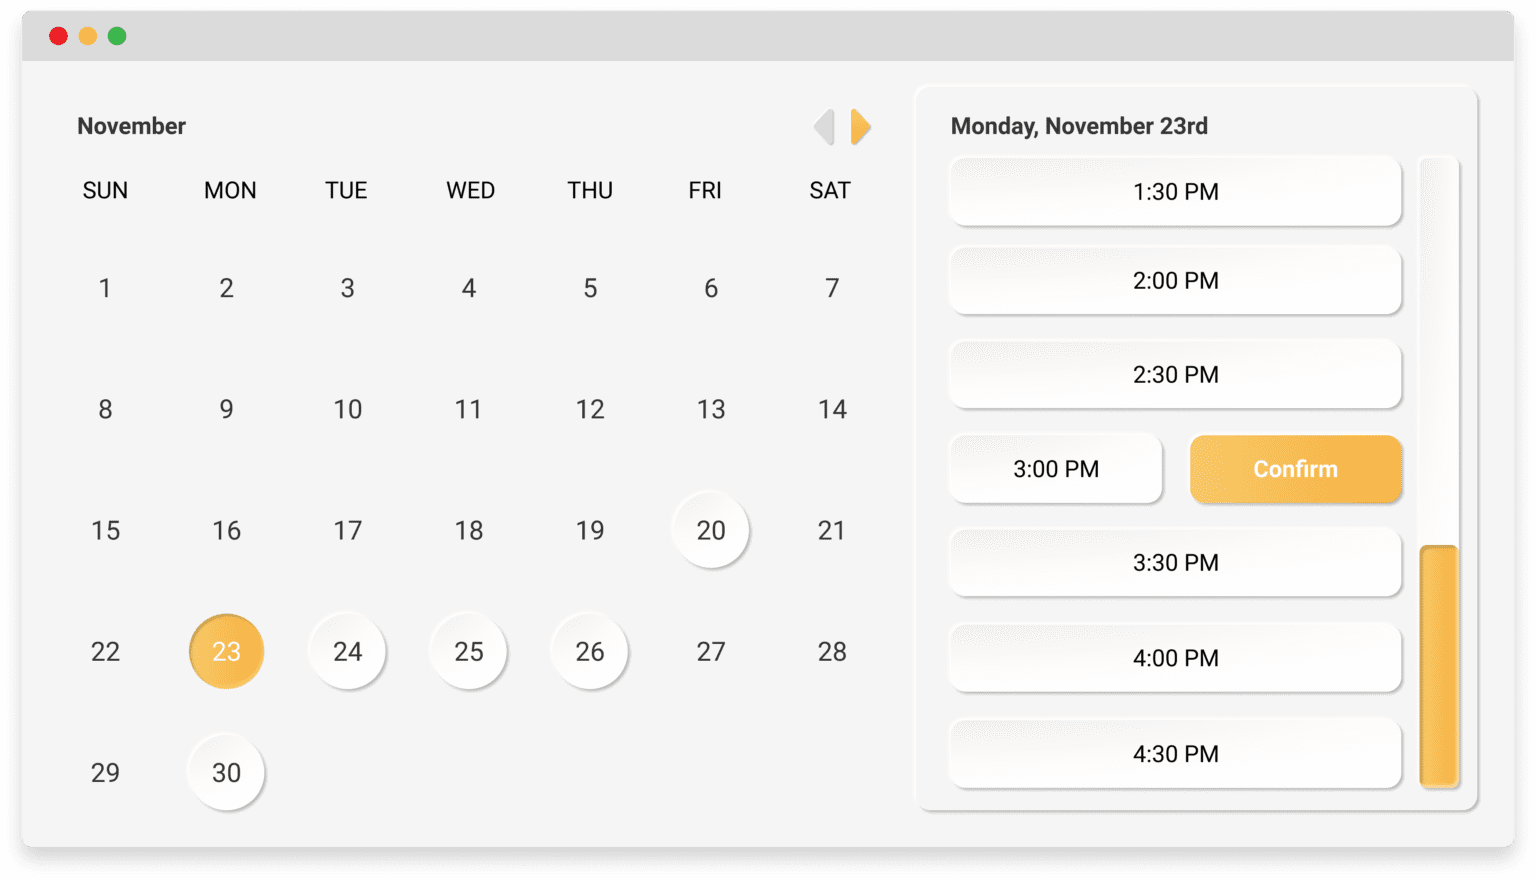Select November 20 on the calendar
The height and width of the screenshot is (880, 1536).
click(x=711, y=531)
